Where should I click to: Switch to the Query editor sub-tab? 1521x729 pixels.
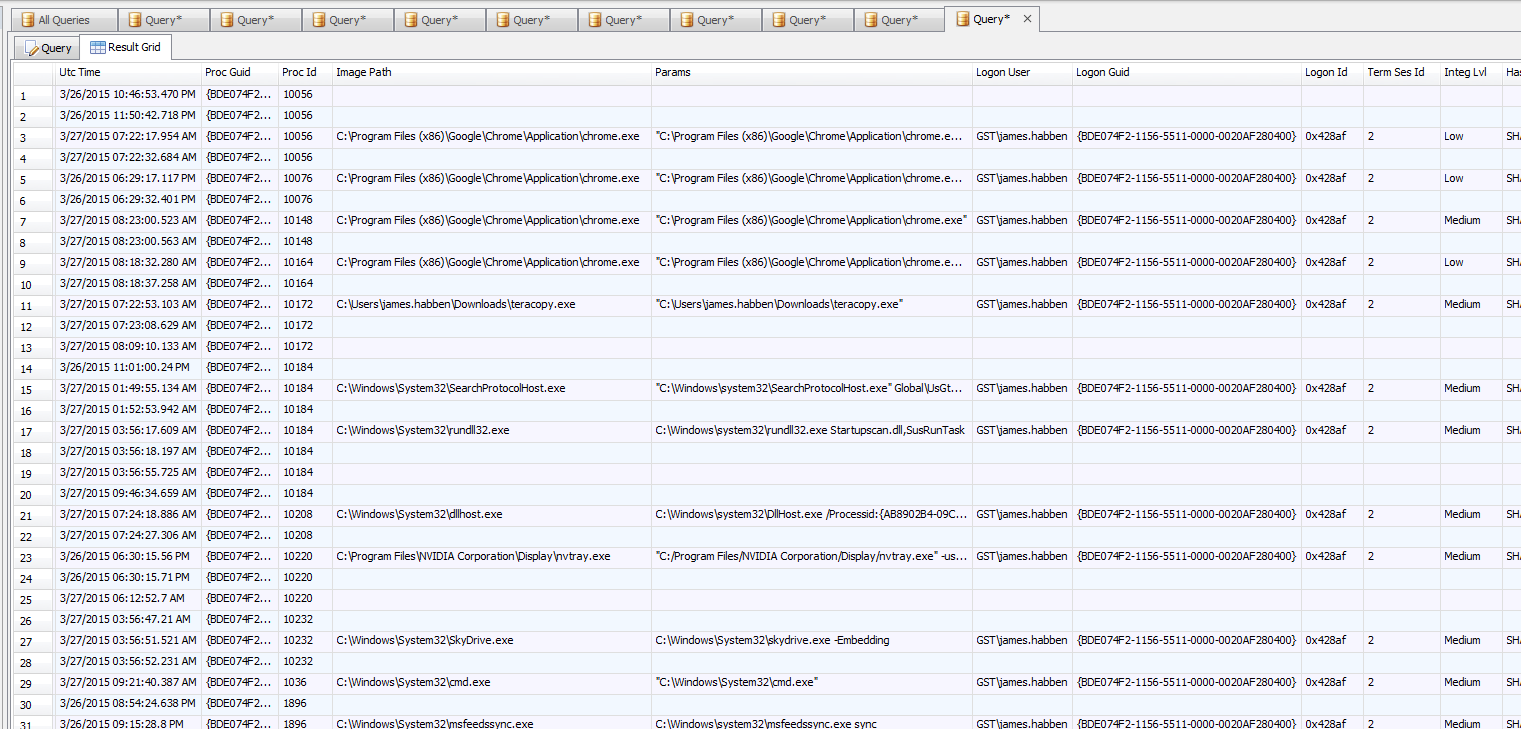47,47
